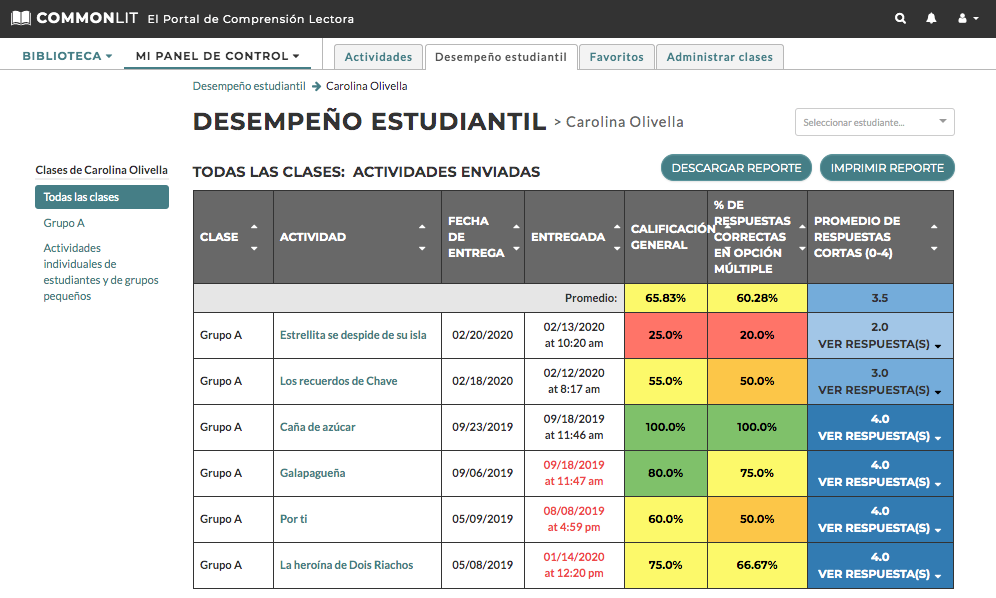Screen dimensions: 996x598
Task: Open activity Caña de azúcar
Action: tap(318, 427)
